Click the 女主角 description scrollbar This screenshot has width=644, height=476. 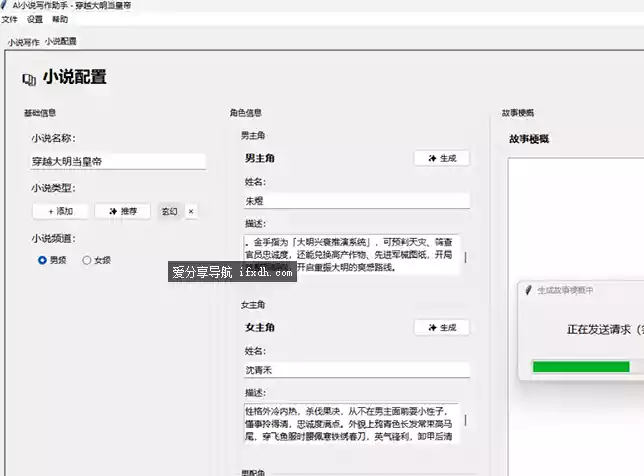[465, 420]
